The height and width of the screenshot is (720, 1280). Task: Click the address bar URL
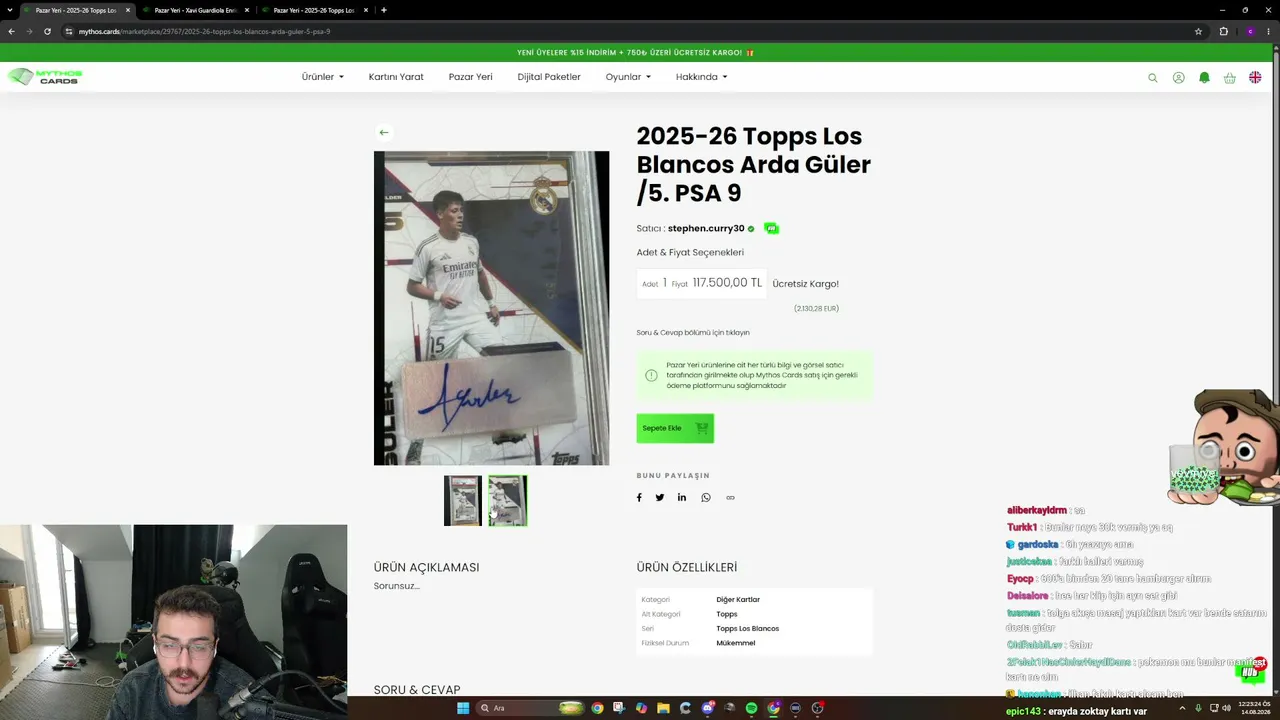[205, 31]
